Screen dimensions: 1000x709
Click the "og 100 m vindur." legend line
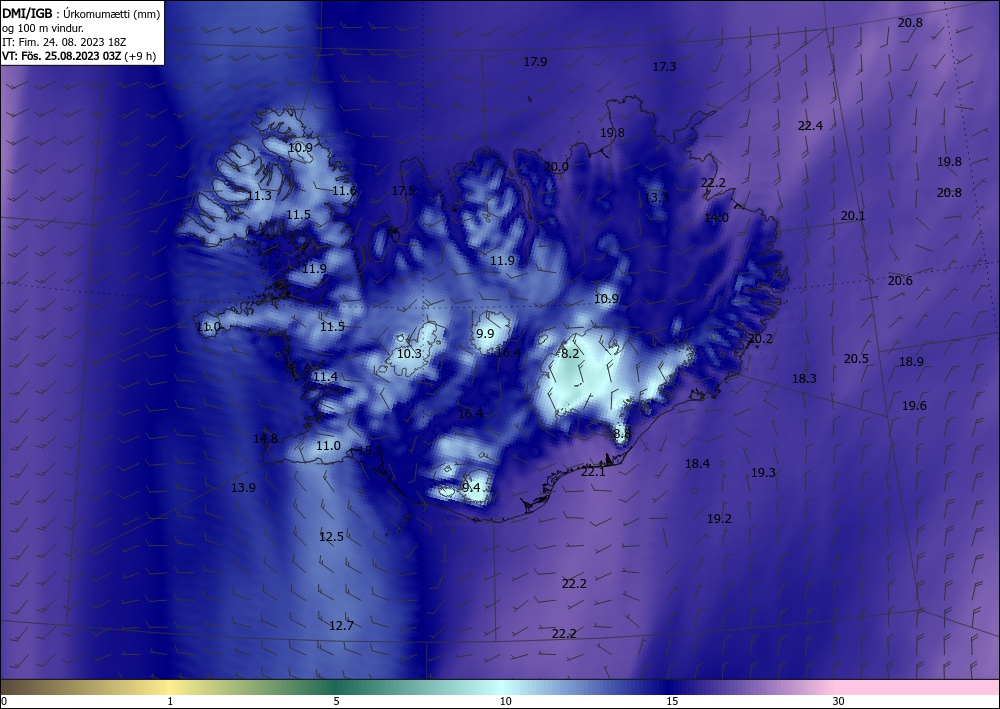click(43, 28)
